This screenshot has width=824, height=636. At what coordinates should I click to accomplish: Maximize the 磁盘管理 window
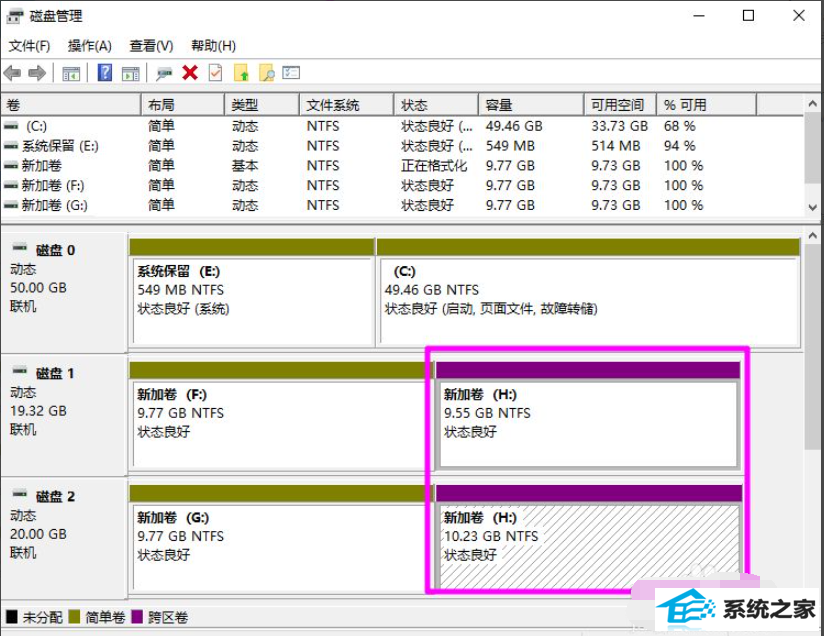748,16
